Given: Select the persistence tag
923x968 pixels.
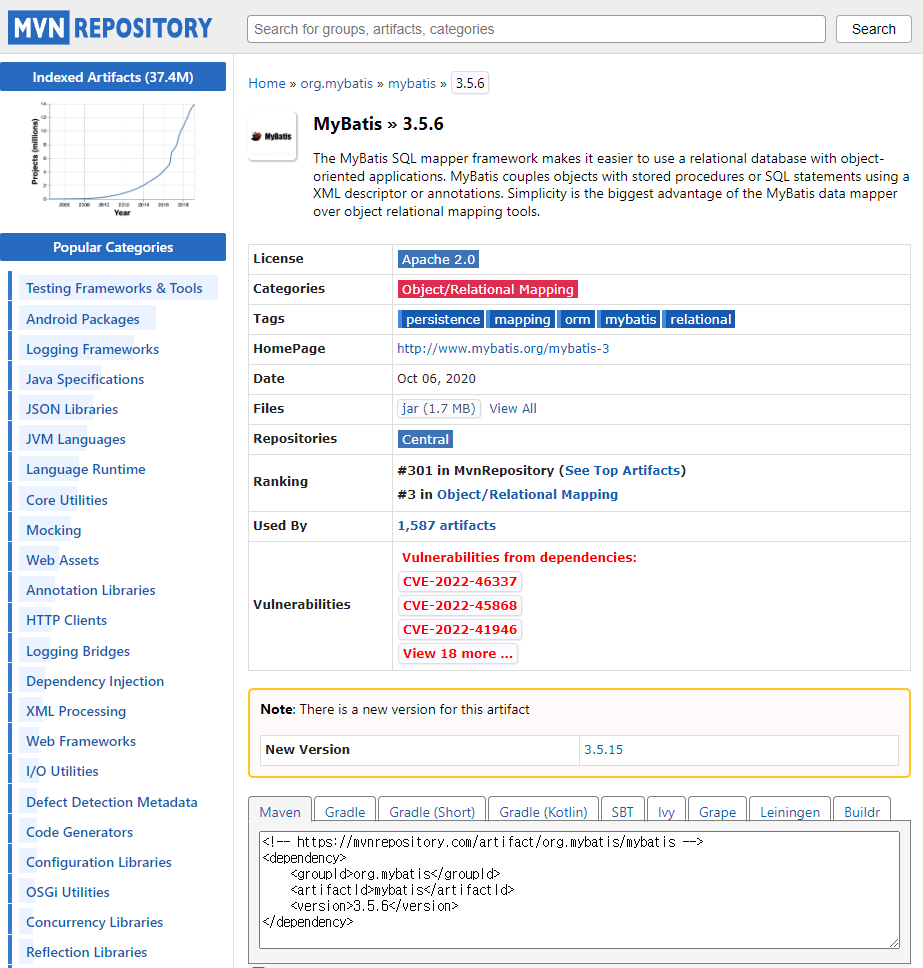Looking at the screenshot, I should tap(442, 319).
